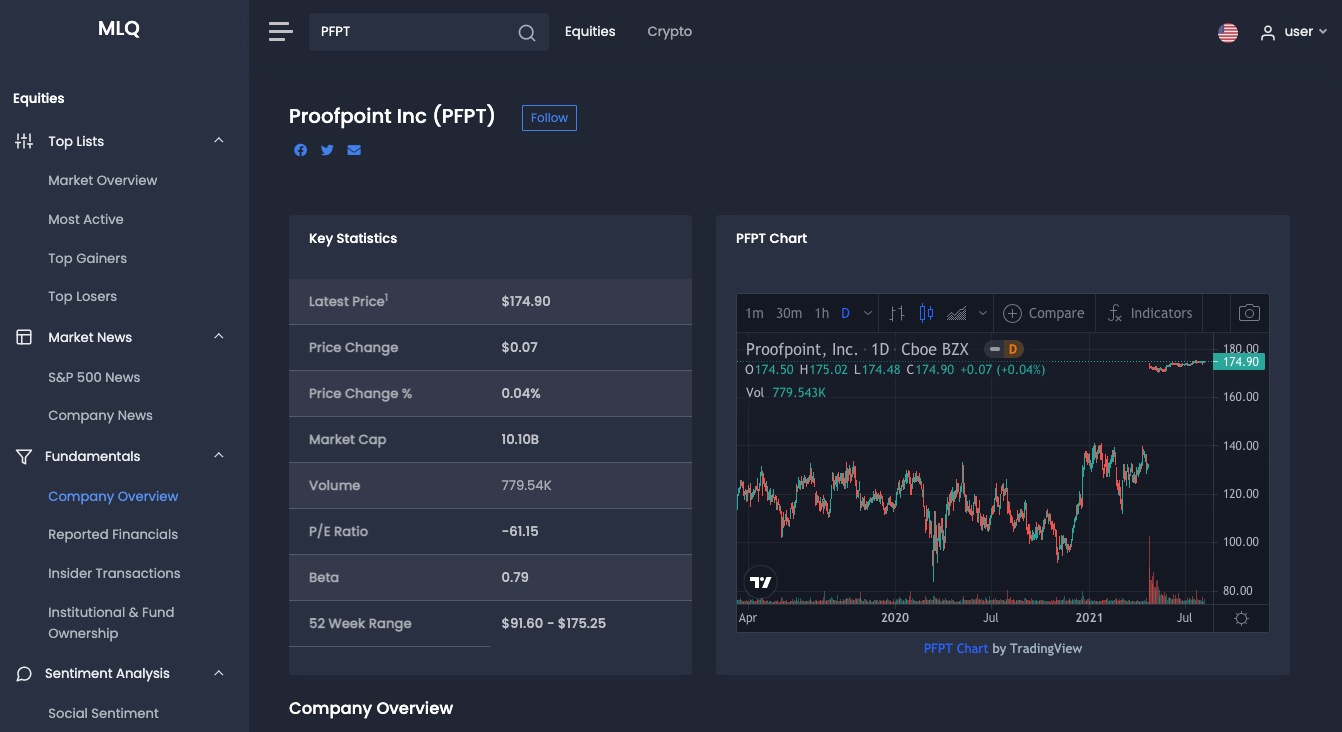
Task: Collapse the Sentiment Analysis section
Action: point(219,674)
